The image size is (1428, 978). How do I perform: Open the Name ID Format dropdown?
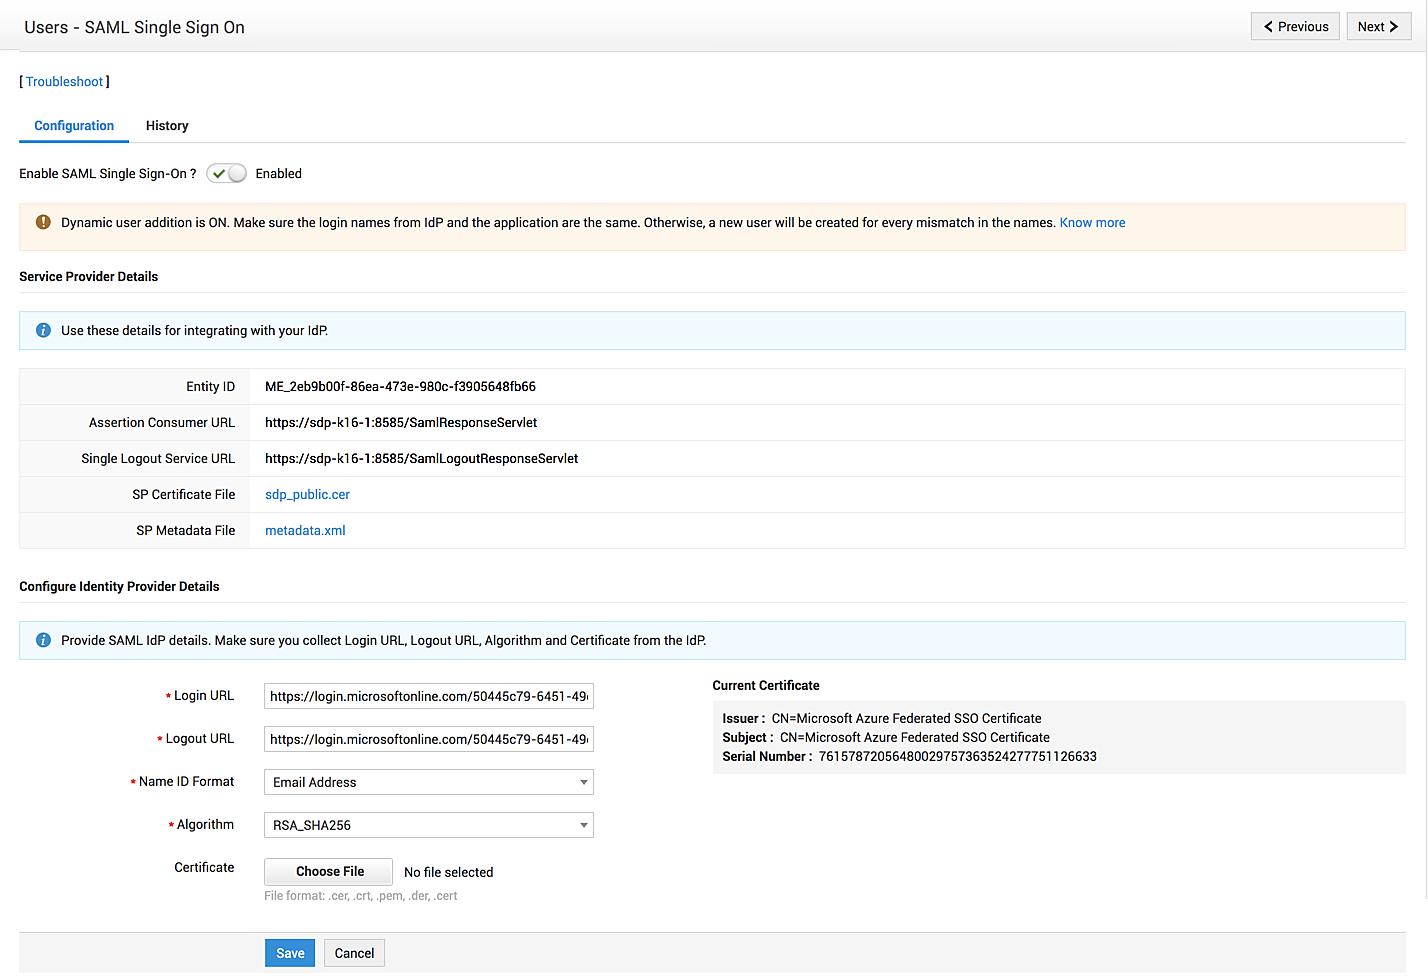(x=428, y=782)
